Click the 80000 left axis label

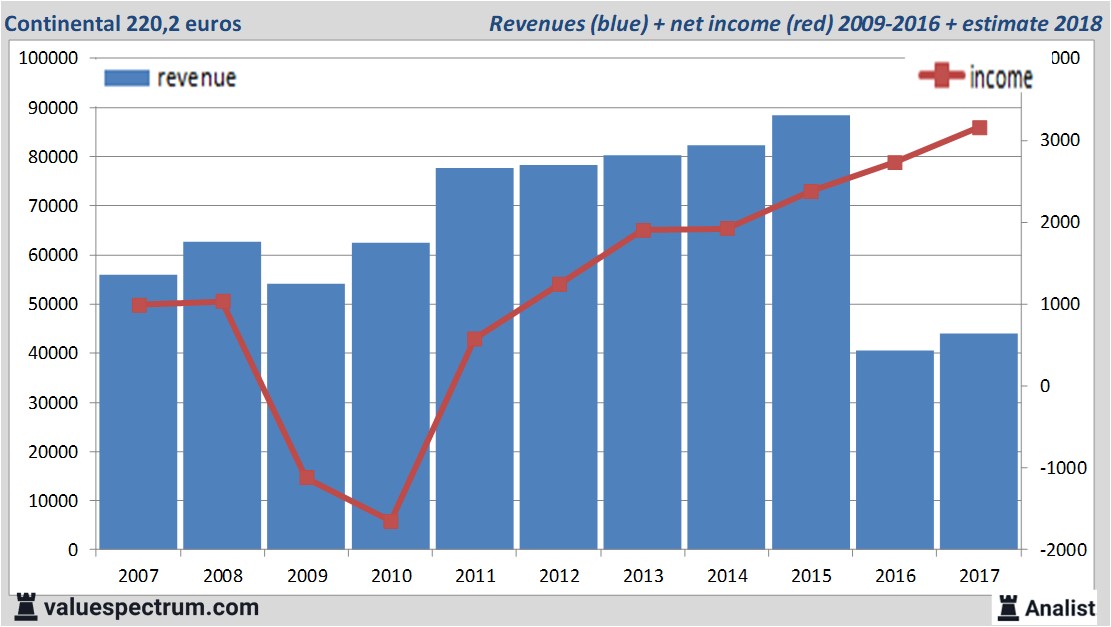[53, 157]
